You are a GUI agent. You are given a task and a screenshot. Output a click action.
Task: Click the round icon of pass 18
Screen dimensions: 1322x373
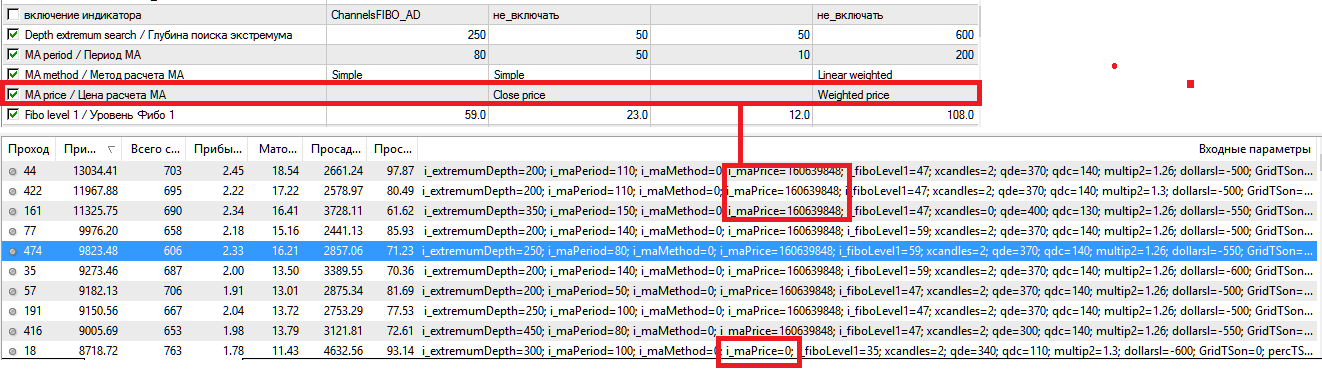point(12,352)
